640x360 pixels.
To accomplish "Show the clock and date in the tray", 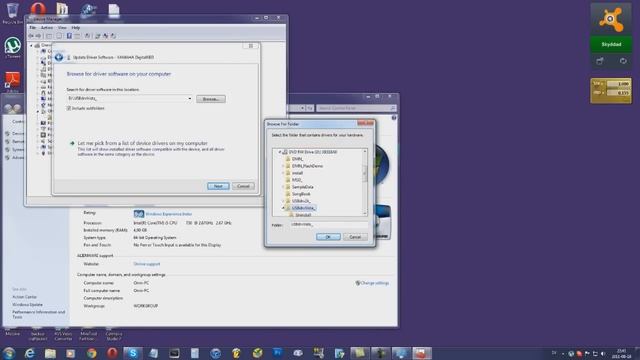I will tap(622, 353).
